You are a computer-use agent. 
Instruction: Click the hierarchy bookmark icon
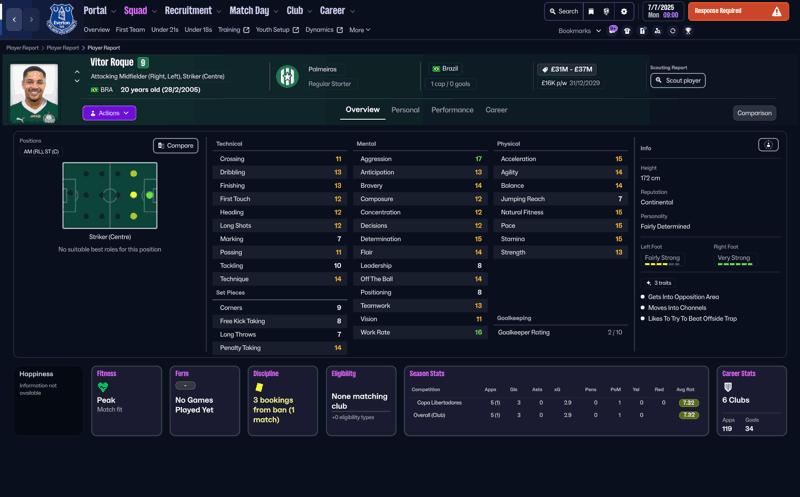(x=657, y=31)
